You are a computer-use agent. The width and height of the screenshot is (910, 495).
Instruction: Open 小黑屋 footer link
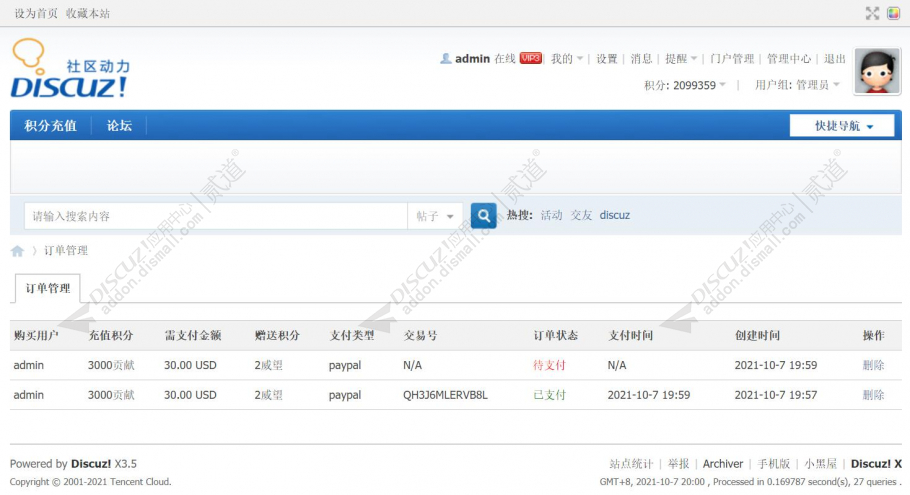821,464
